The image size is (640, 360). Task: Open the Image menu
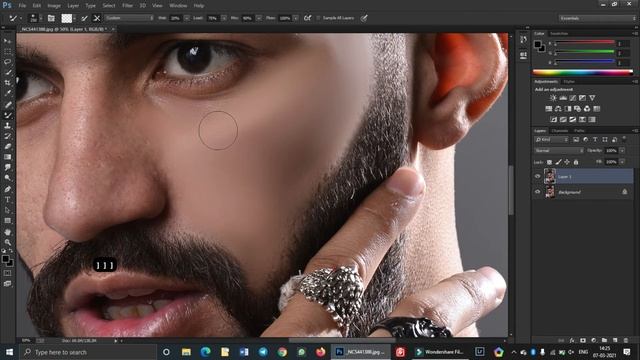(x=54, y=6)
